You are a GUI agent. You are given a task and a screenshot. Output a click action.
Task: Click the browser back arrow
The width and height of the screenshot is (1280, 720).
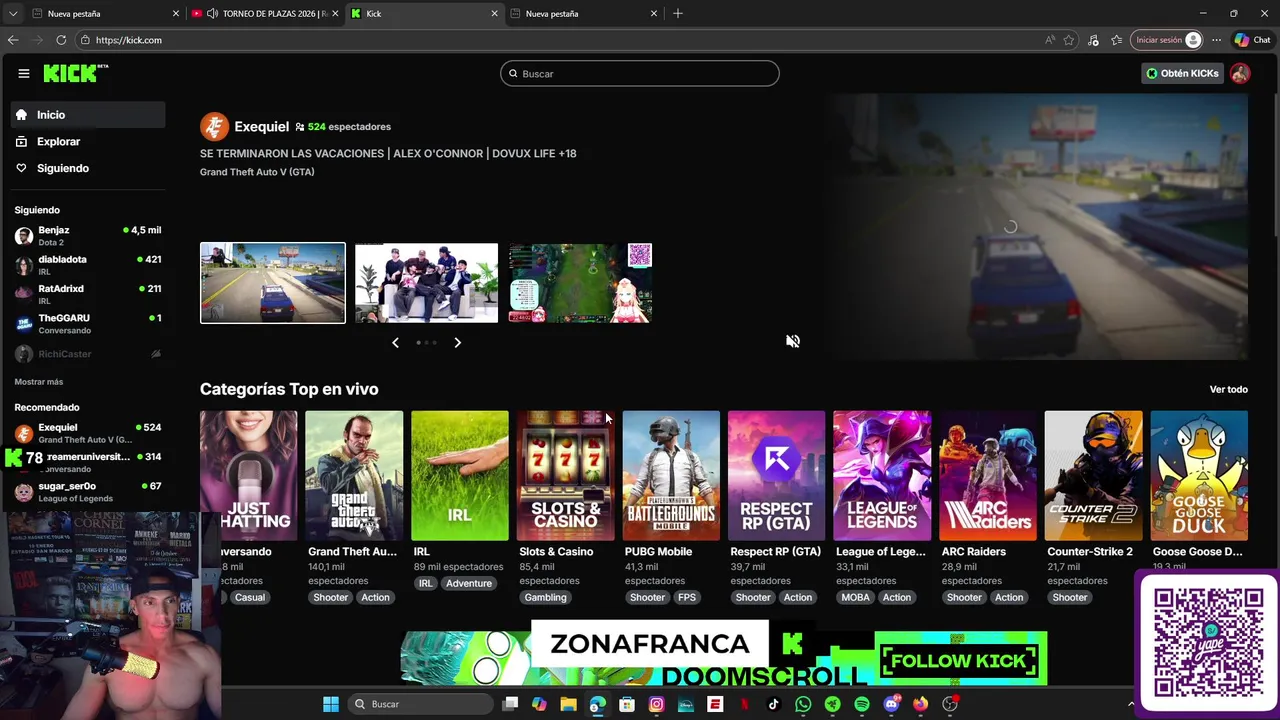point(13,40)
